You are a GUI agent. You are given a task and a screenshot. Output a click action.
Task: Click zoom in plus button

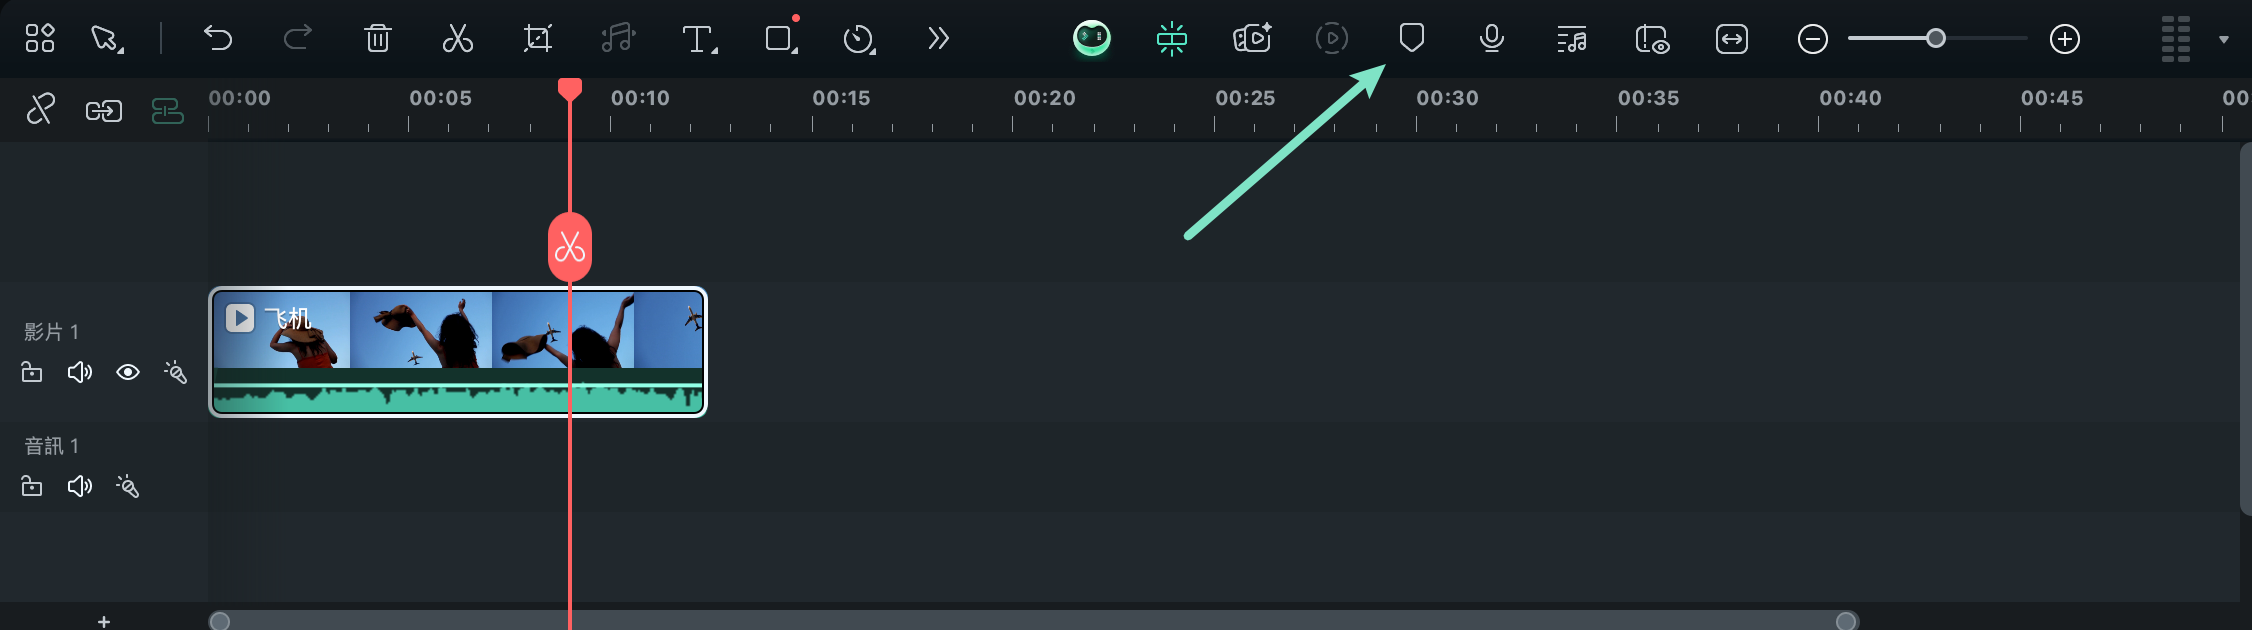click(x=2065, y=39)
